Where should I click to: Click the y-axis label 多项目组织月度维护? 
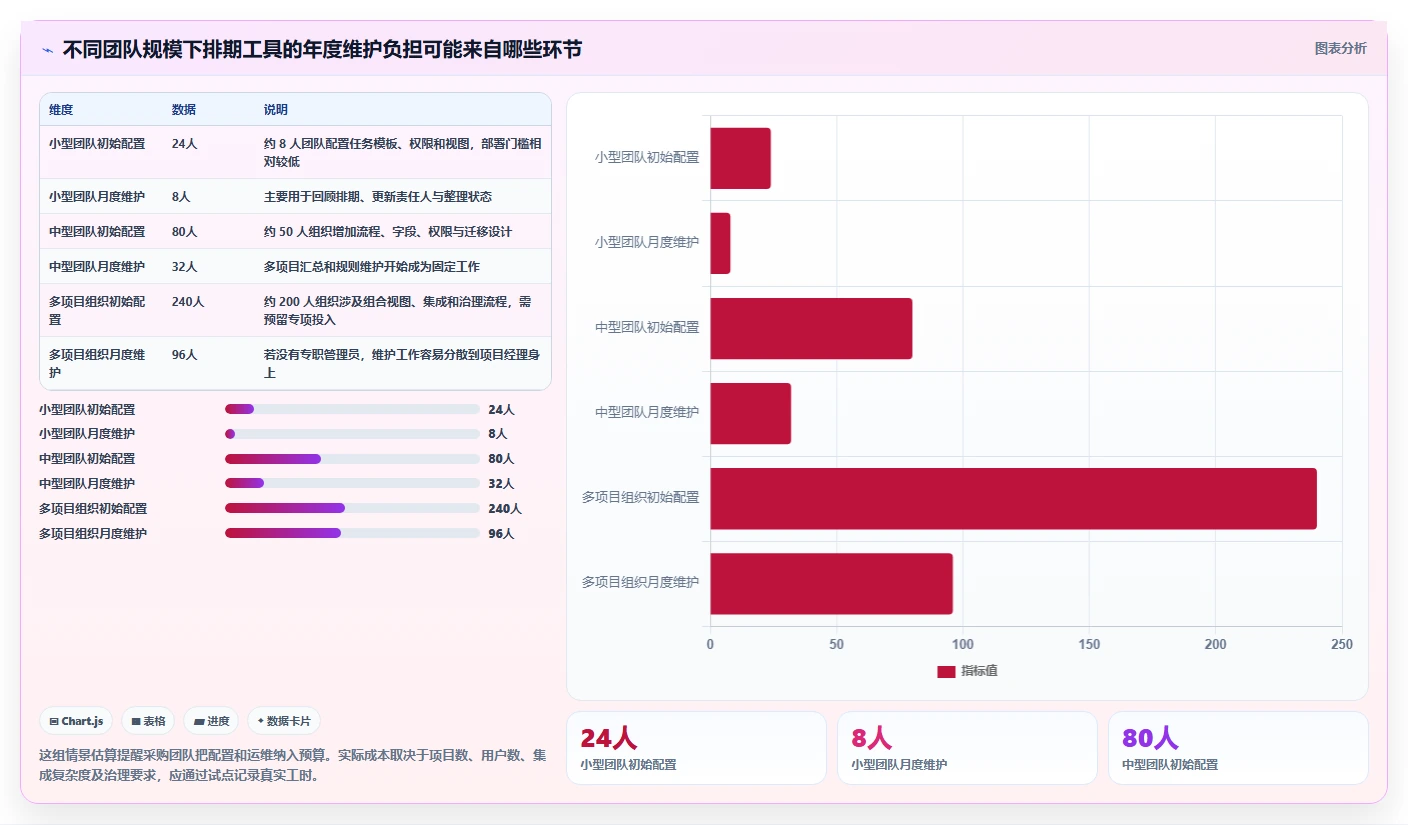(x=641, y=582)
